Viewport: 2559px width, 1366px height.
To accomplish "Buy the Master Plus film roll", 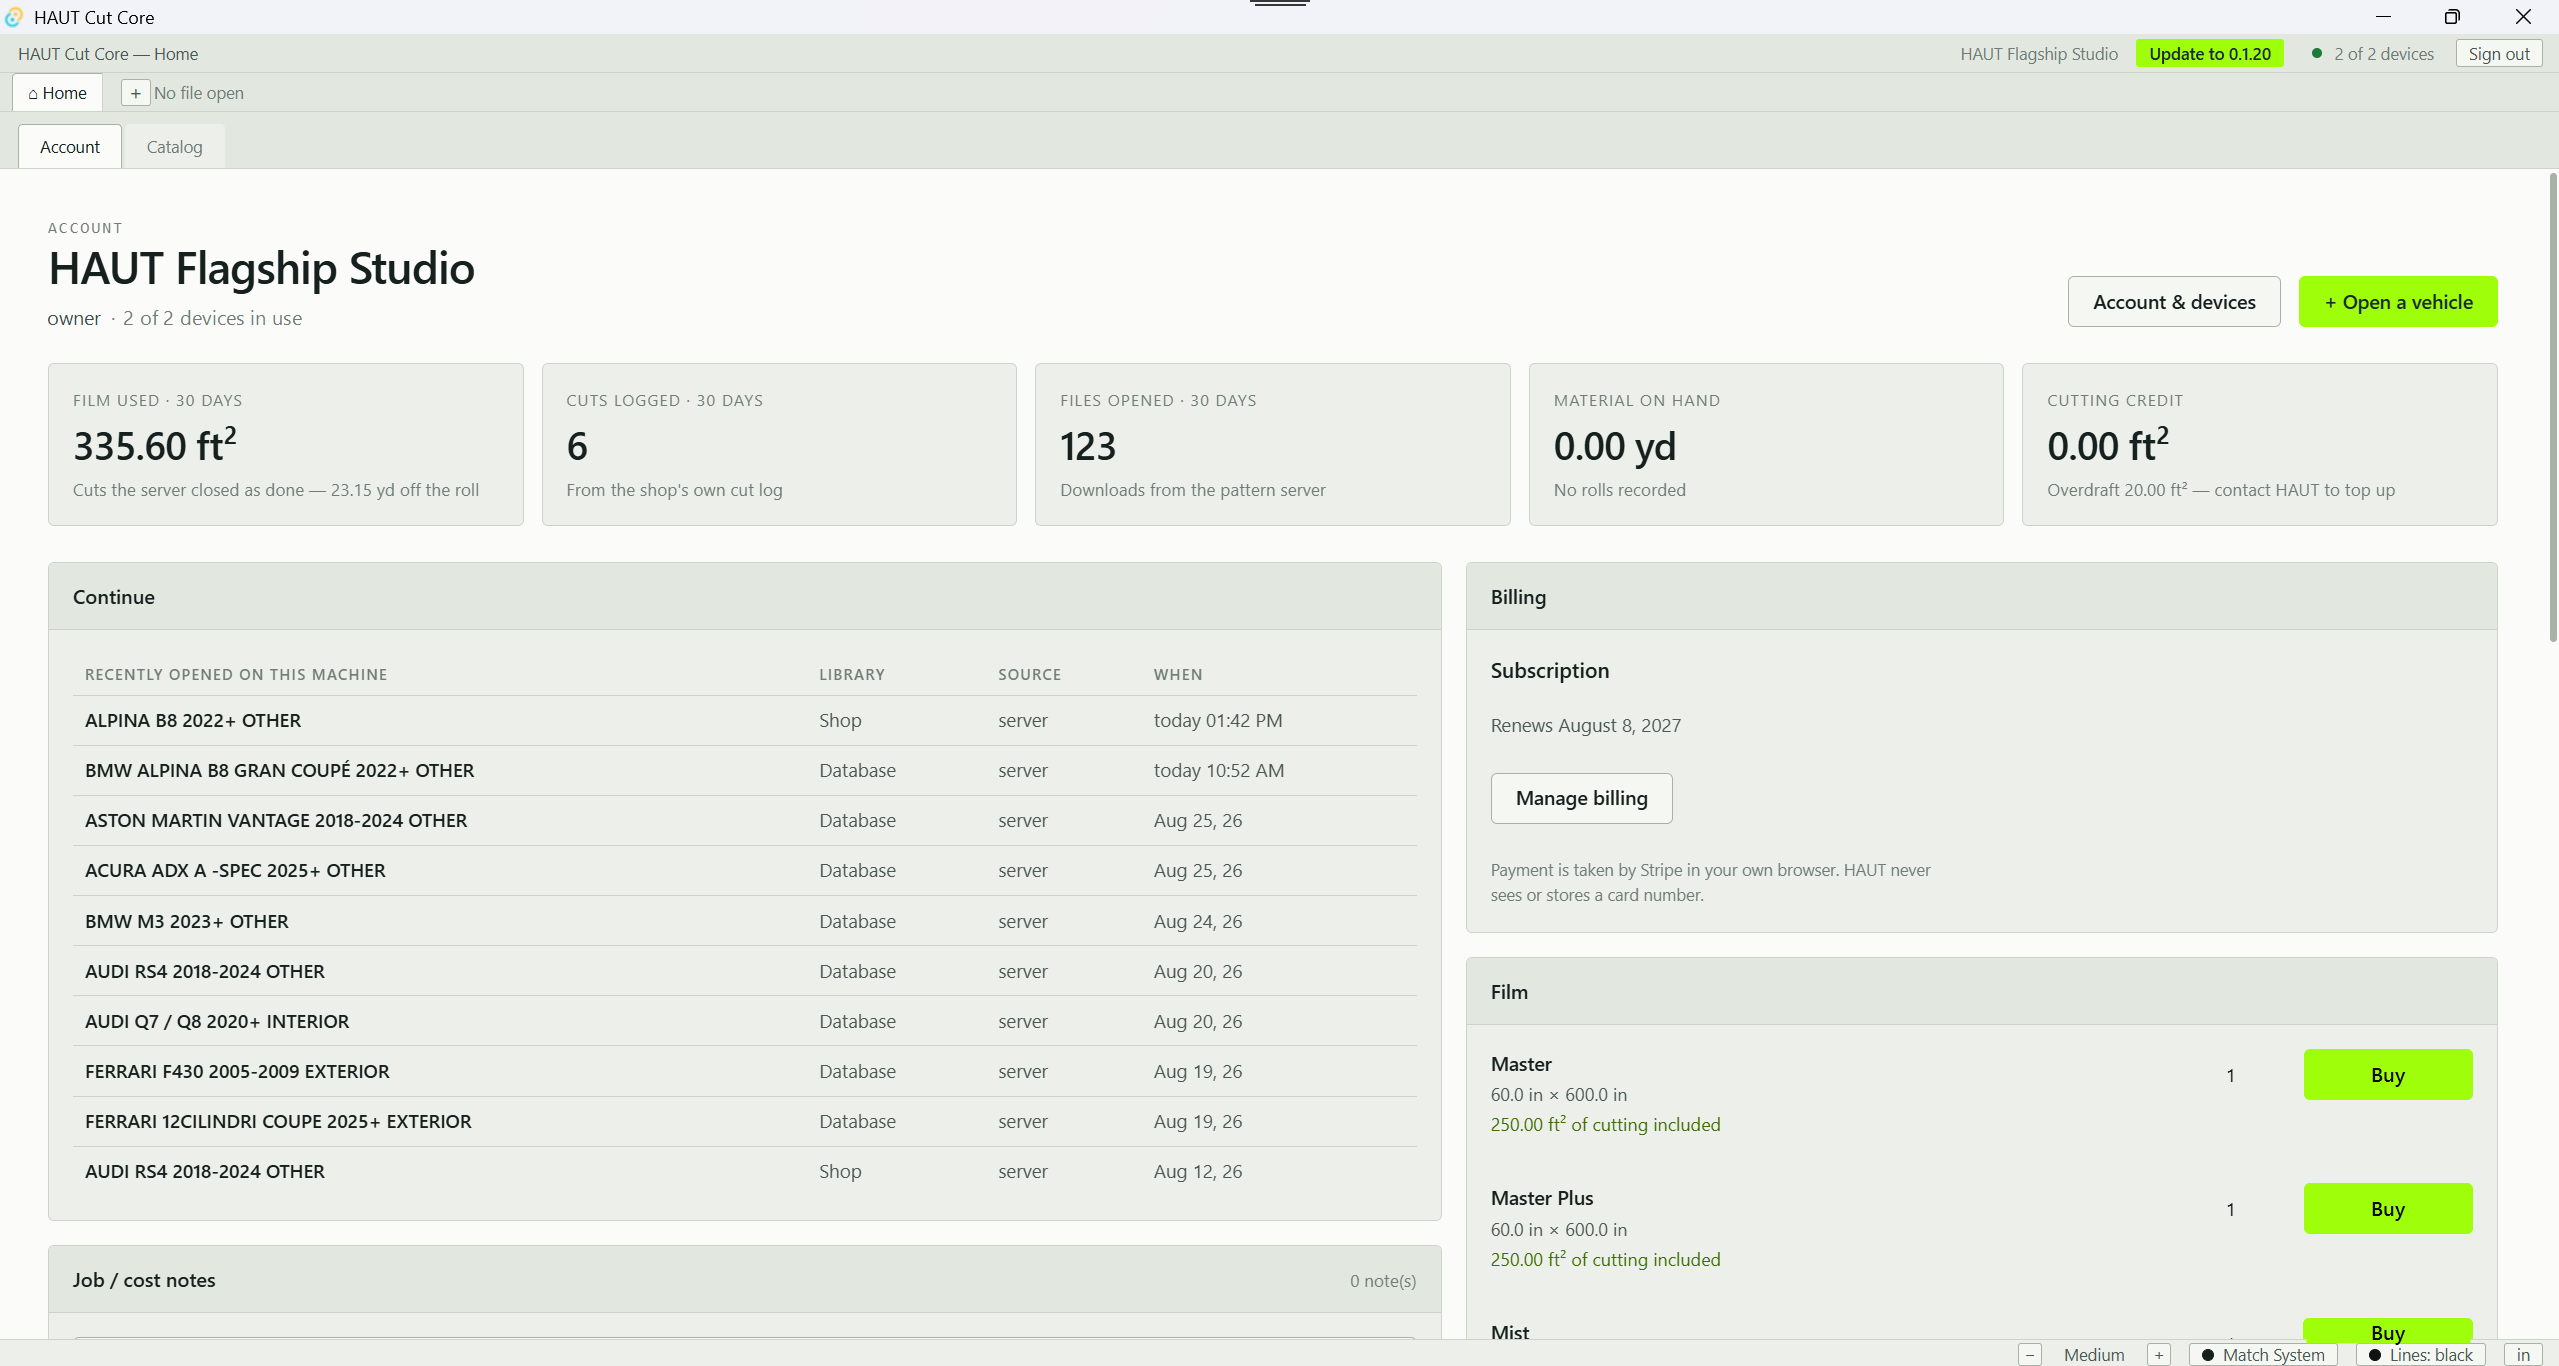I will [x=2388, y=1209].
